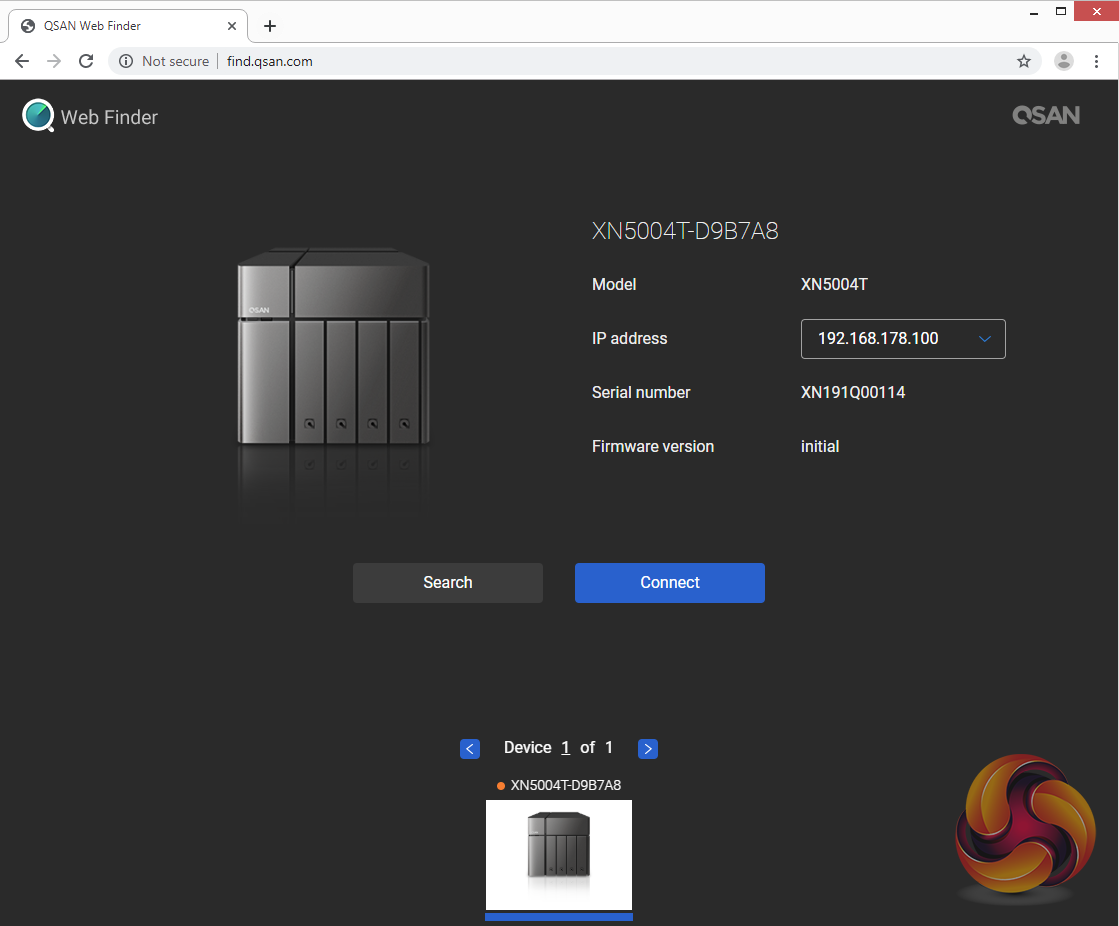The image size is (1119, 926).
Task: Open the IP address dropdown 192.168.178.100
Action: coord(903,339)
